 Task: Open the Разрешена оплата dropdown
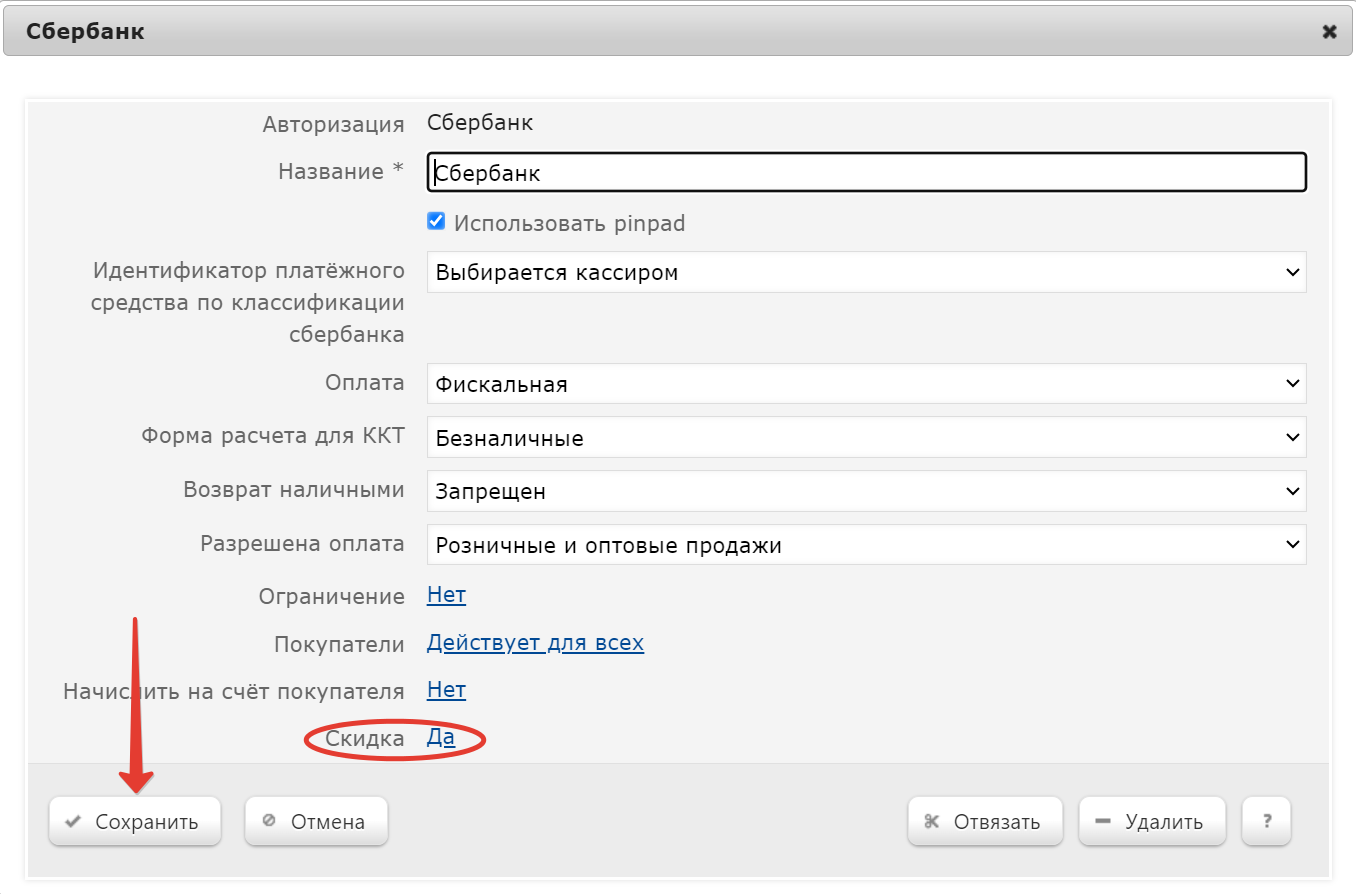pyautogui.click(x=866, y=545)
